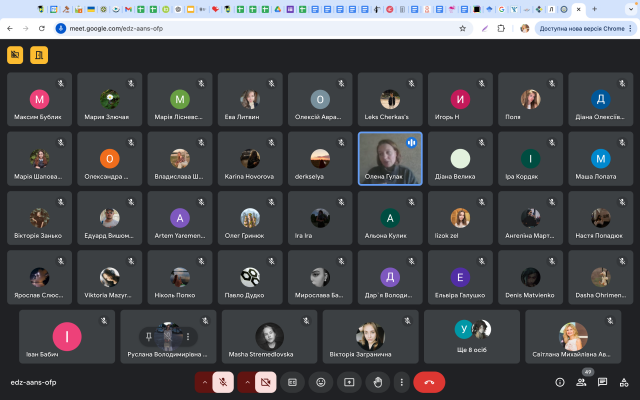This screenshot has height=400, width=640.
Task: Click the name label 'Leks Cherkas's'
Action: [x=387, y=117]
